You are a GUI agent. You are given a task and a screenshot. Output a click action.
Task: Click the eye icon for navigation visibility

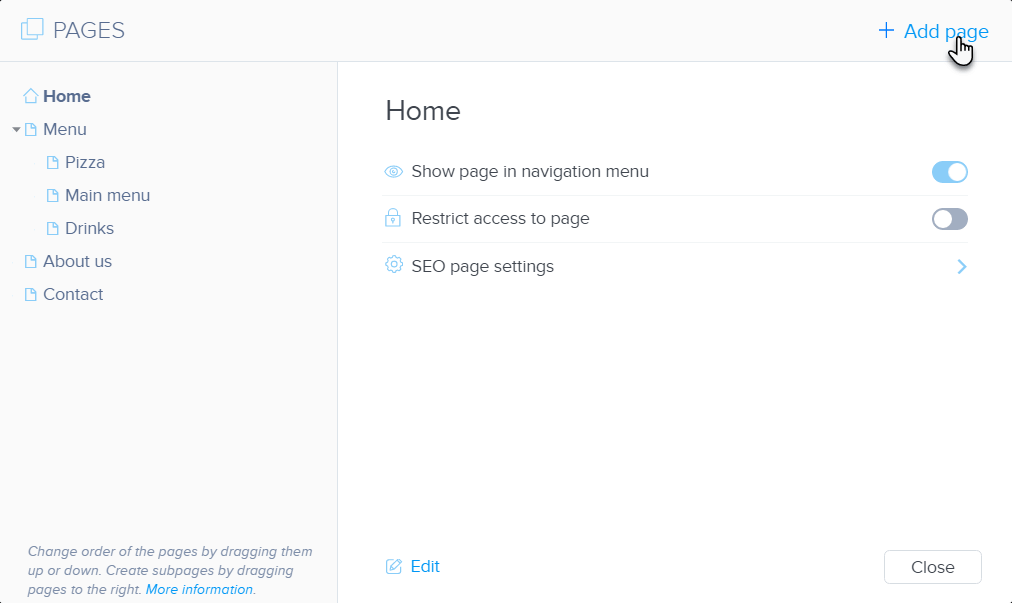(394, 171)
